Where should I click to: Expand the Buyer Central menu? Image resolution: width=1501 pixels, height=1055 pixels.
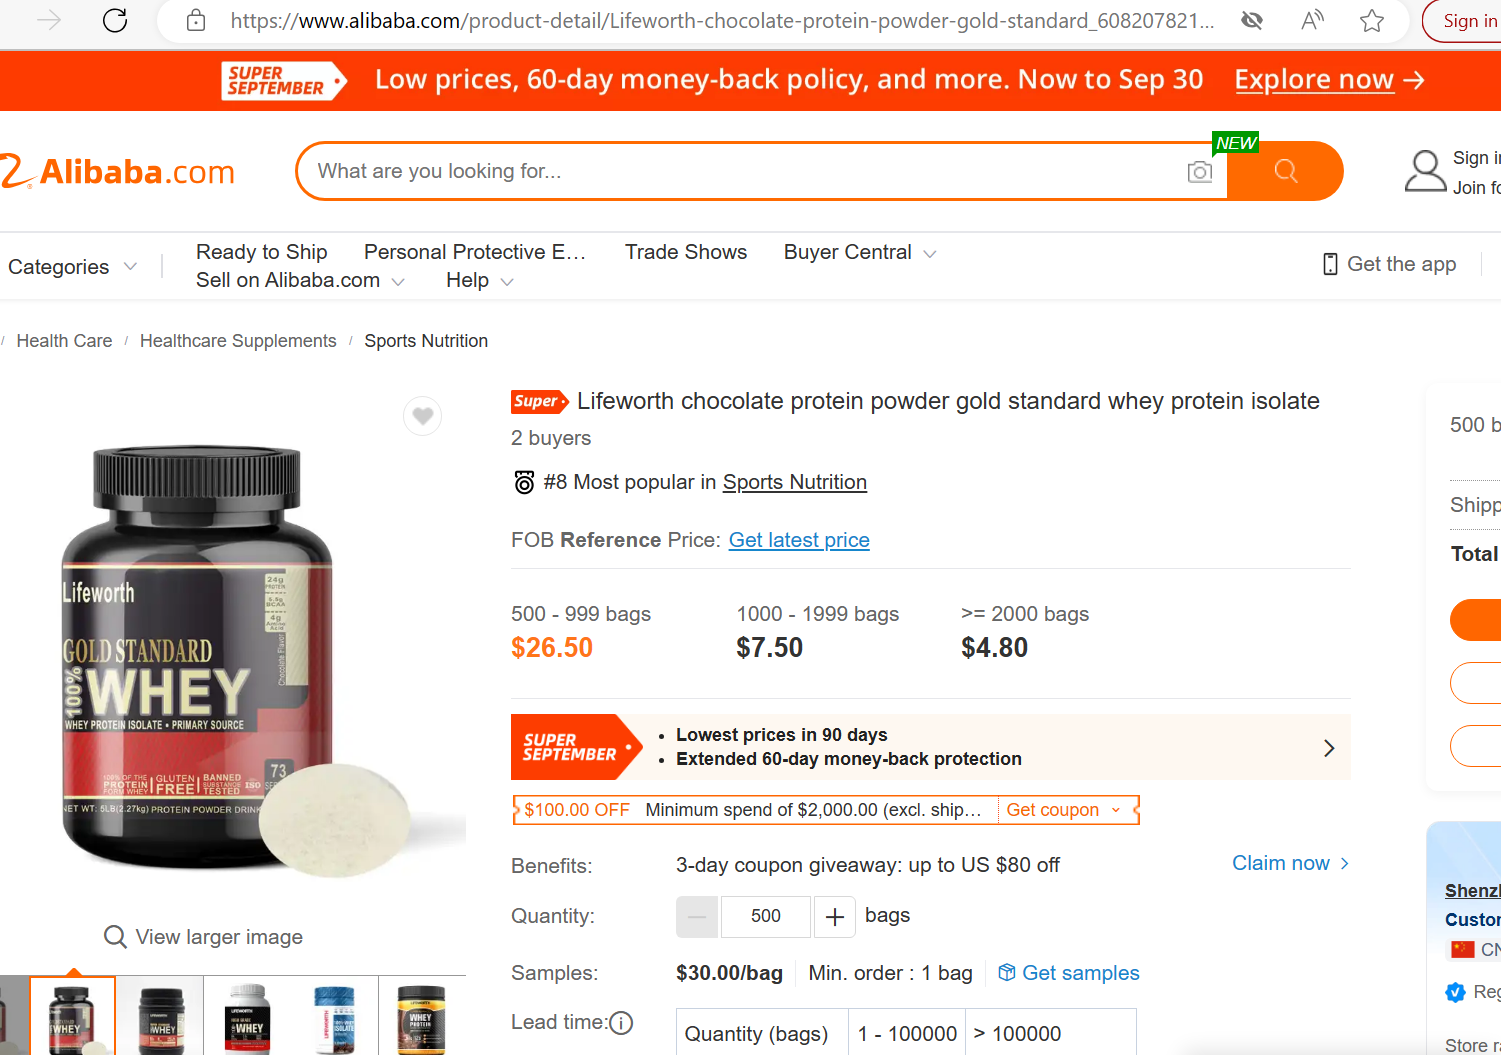point(859,252)
